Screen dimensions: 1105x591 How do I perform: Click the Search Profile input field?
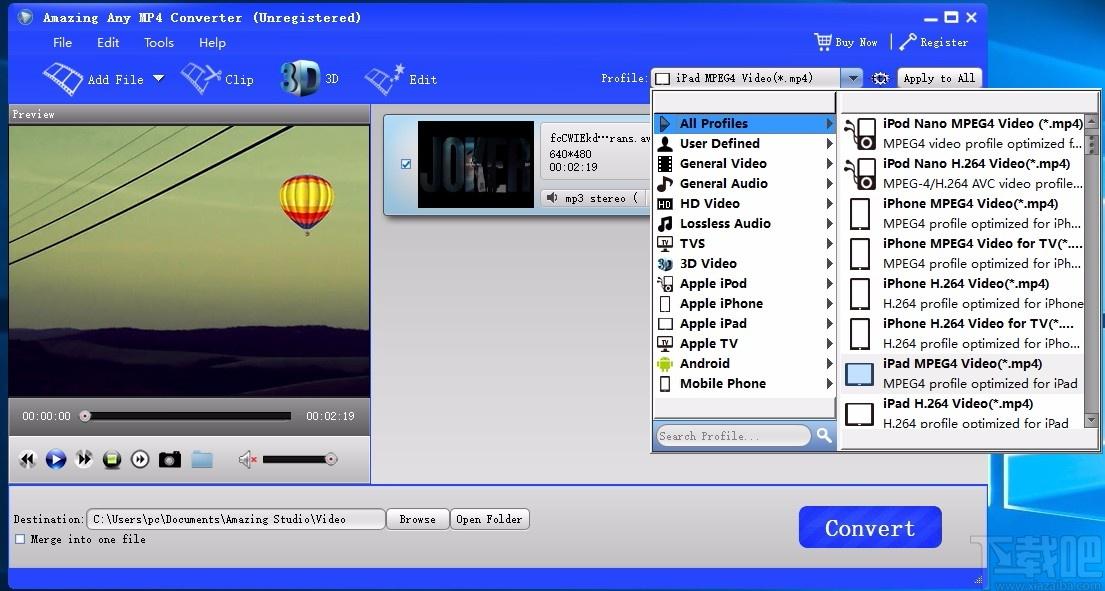(733, 436)
